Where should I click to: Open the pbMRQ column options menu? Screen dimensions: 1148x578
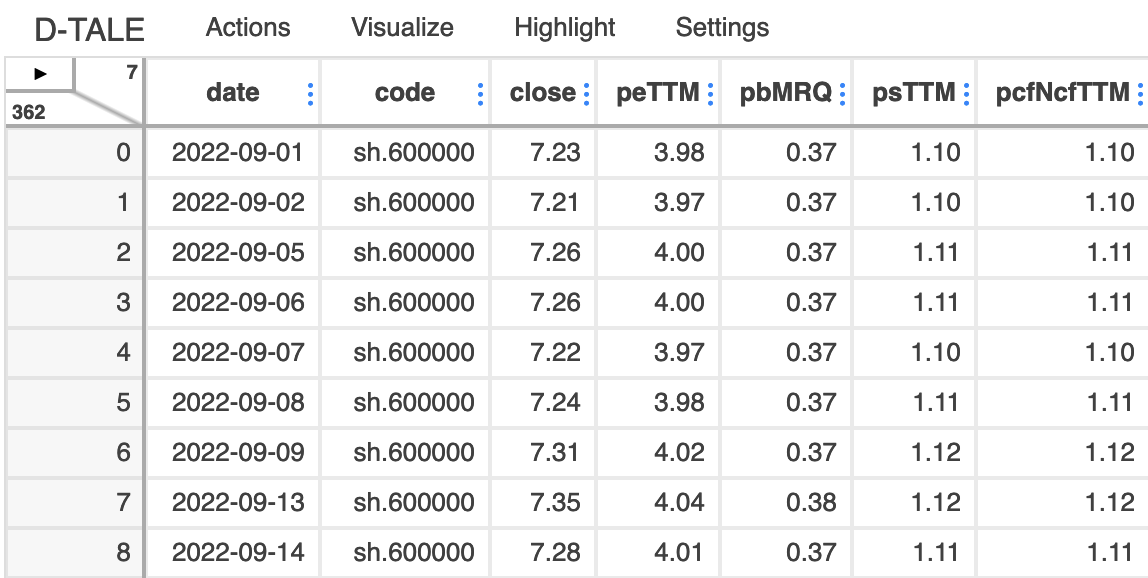[842, 94]
